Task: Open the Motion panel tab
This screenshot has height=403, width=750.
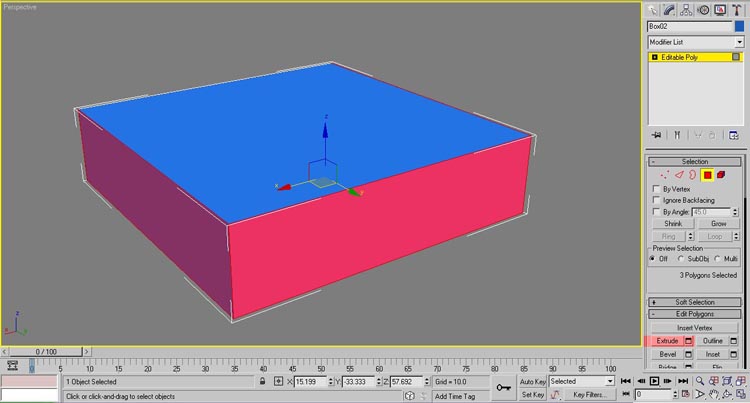Action: tap(702, 9)
